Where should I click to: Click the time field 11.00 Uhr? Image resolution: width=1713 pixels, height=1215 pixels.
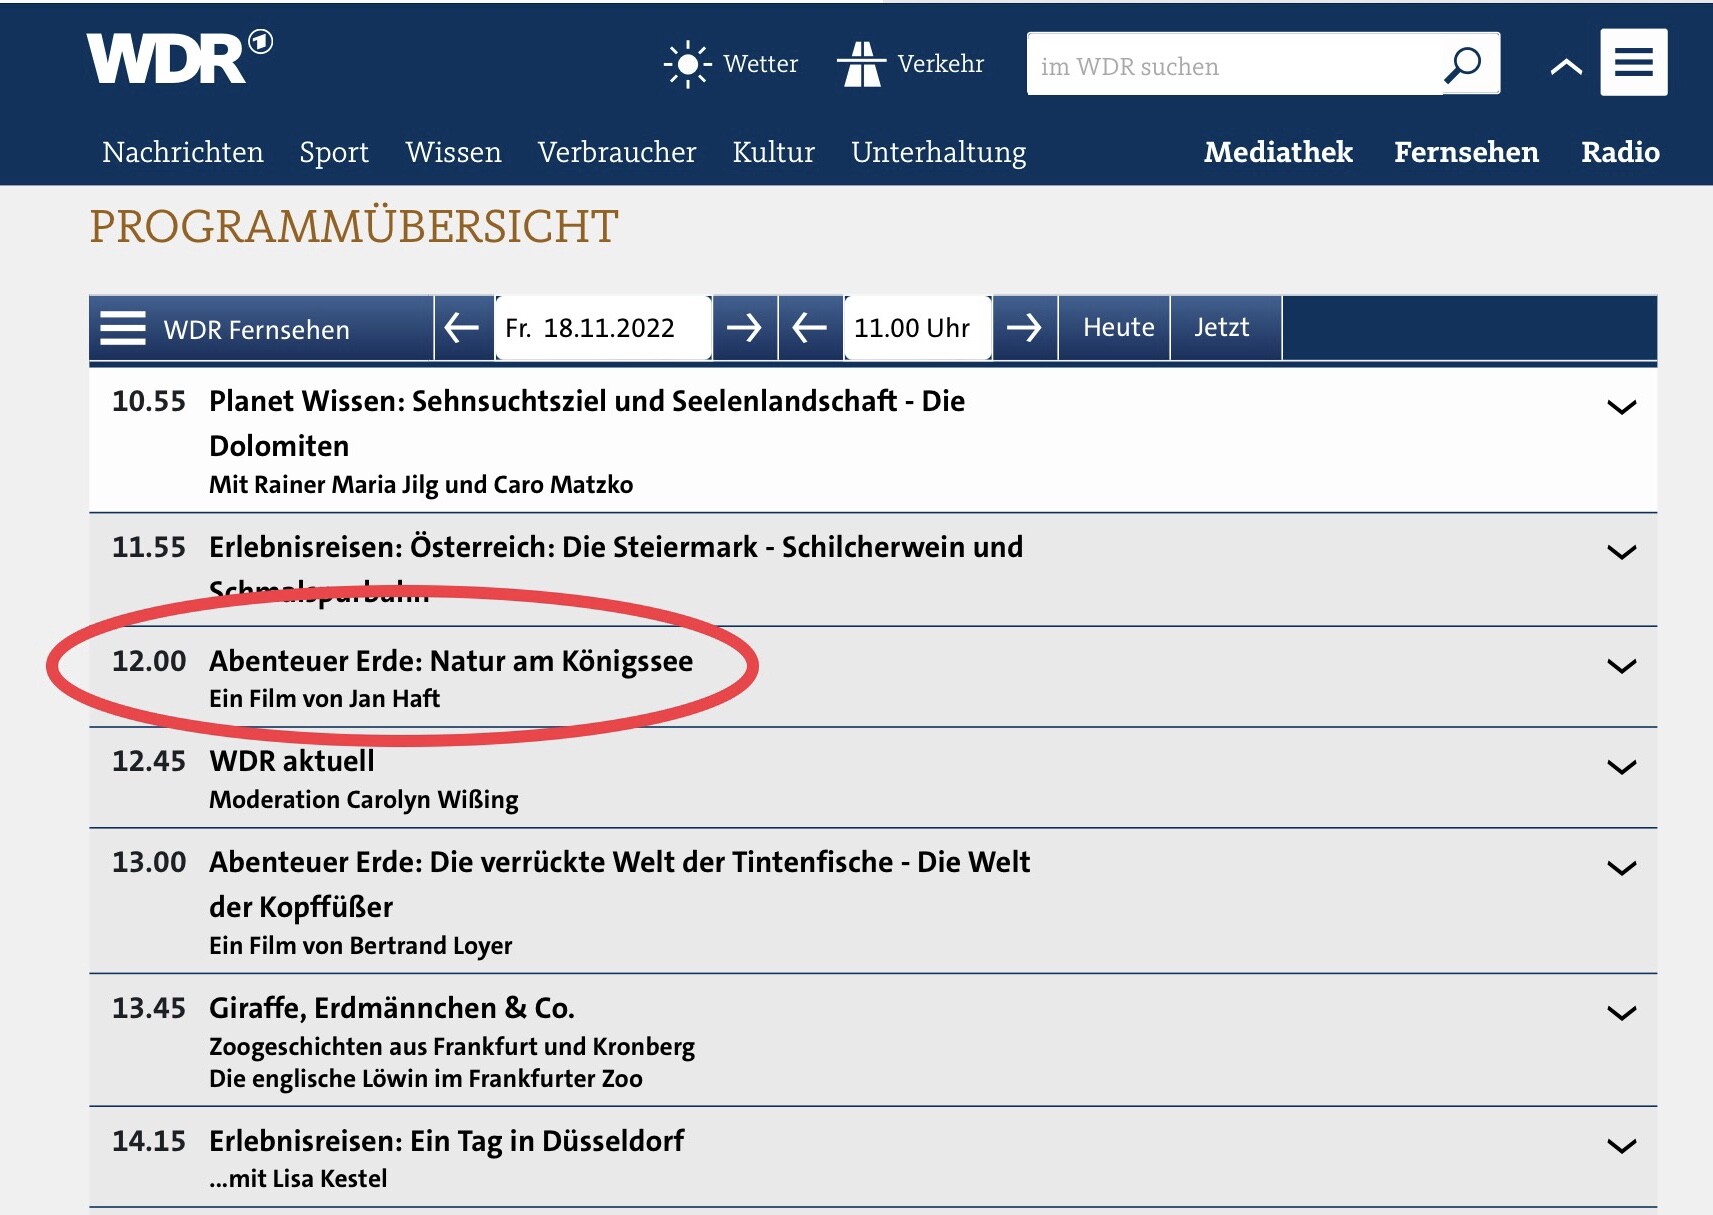(918, 328)
